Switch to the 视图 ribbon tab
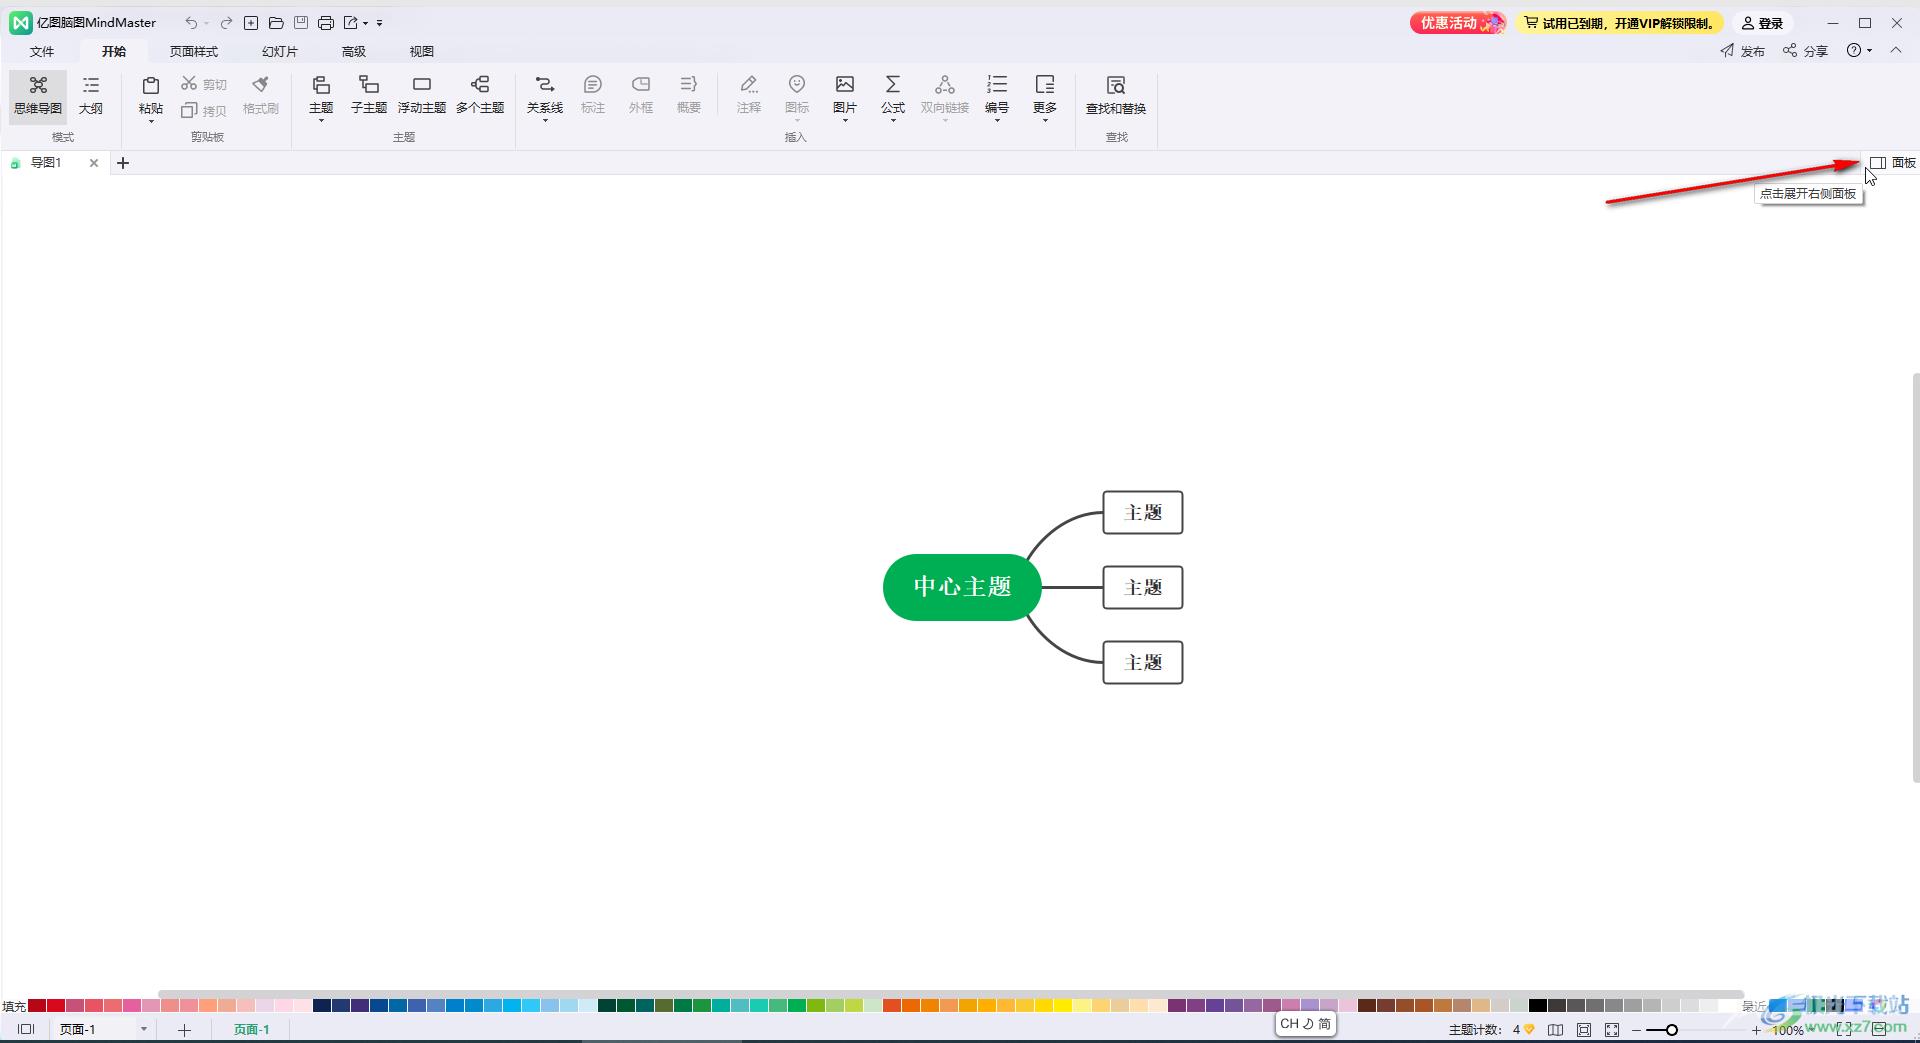The height and width of the screenshot is (1043, 1920). [422, 51]
